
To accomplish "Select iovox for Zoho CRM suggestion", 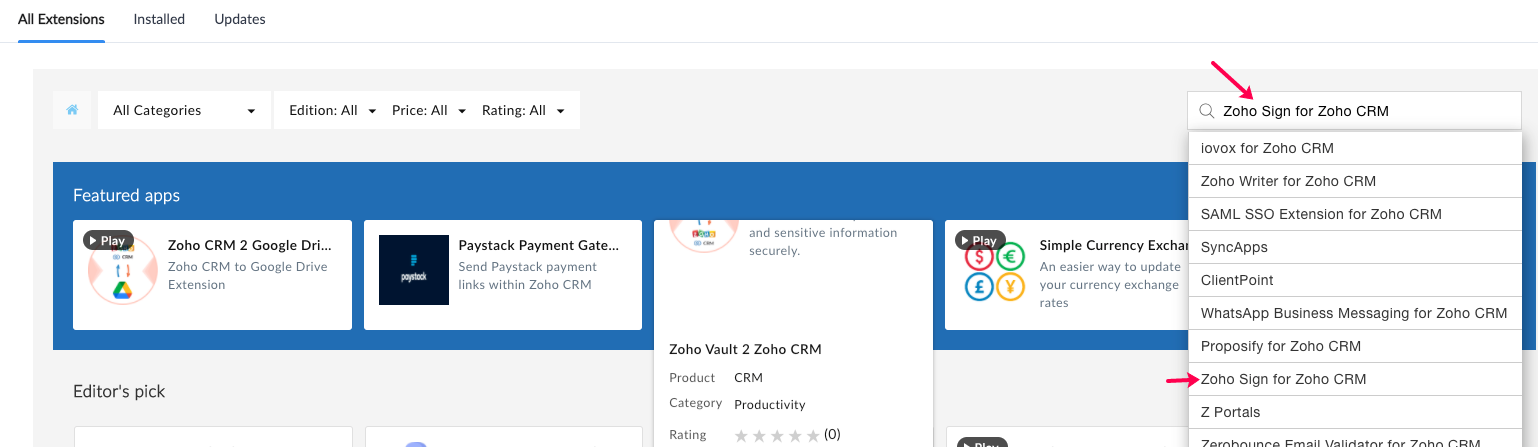I will (x=1355, y=148).
